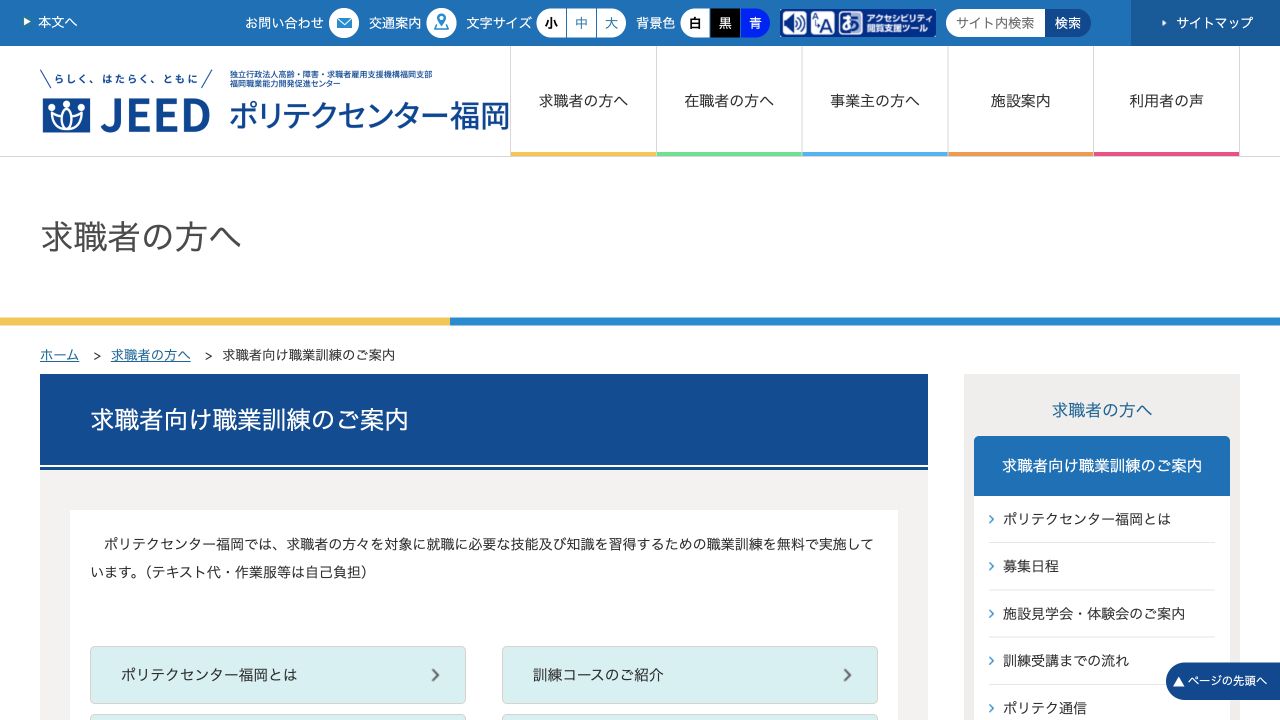Open the 求職者の方へ main menu tab

(583, 101)
